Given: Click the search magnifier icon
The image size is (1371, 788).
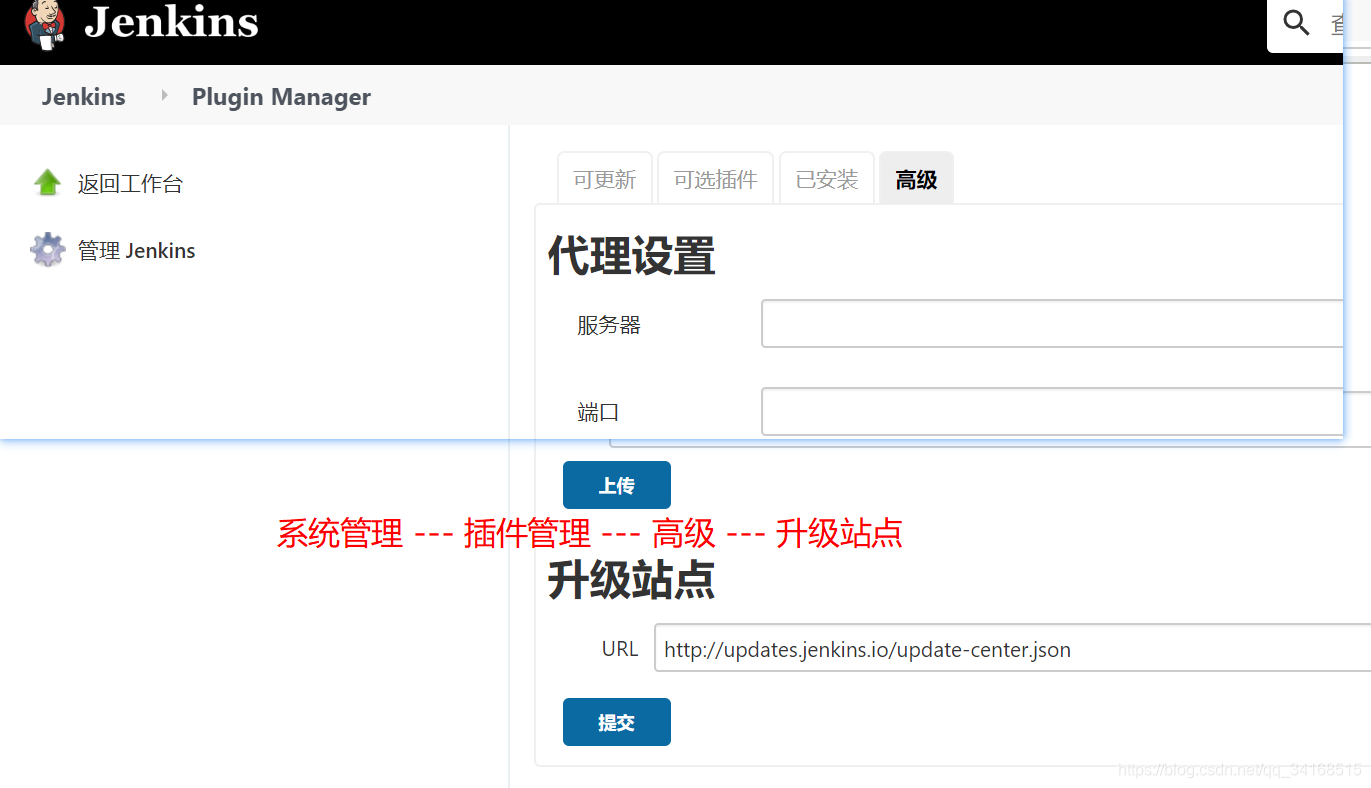Looking at the screenshot, I should [1296, 23].
